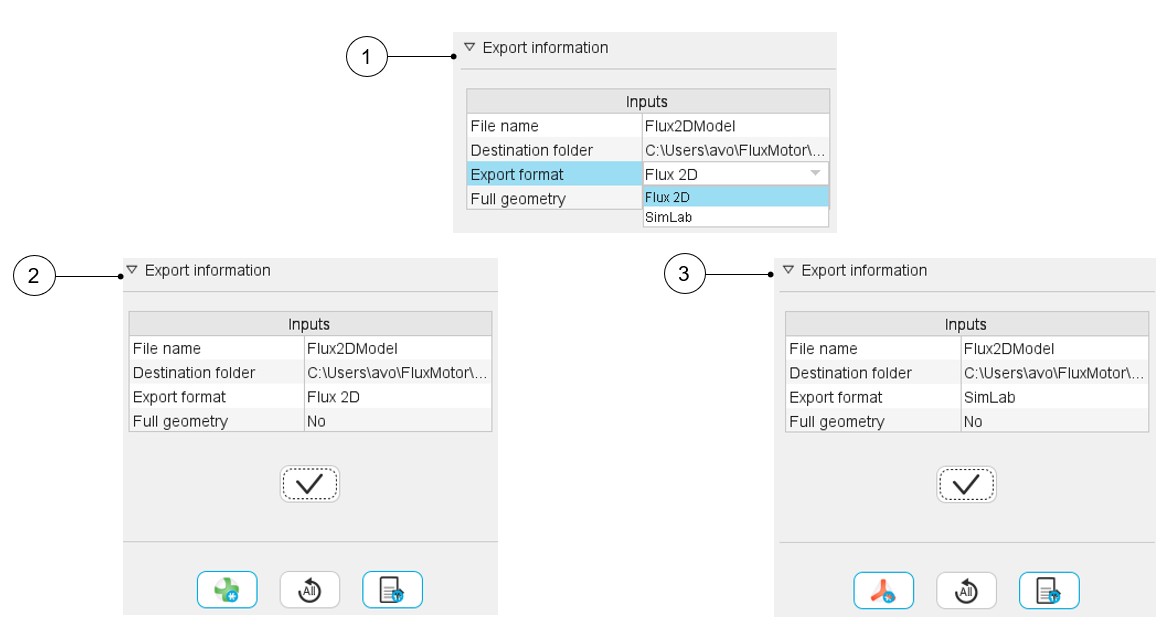Click the Export format value showing SimLab
The image size is (1171, 631).
1054,397
